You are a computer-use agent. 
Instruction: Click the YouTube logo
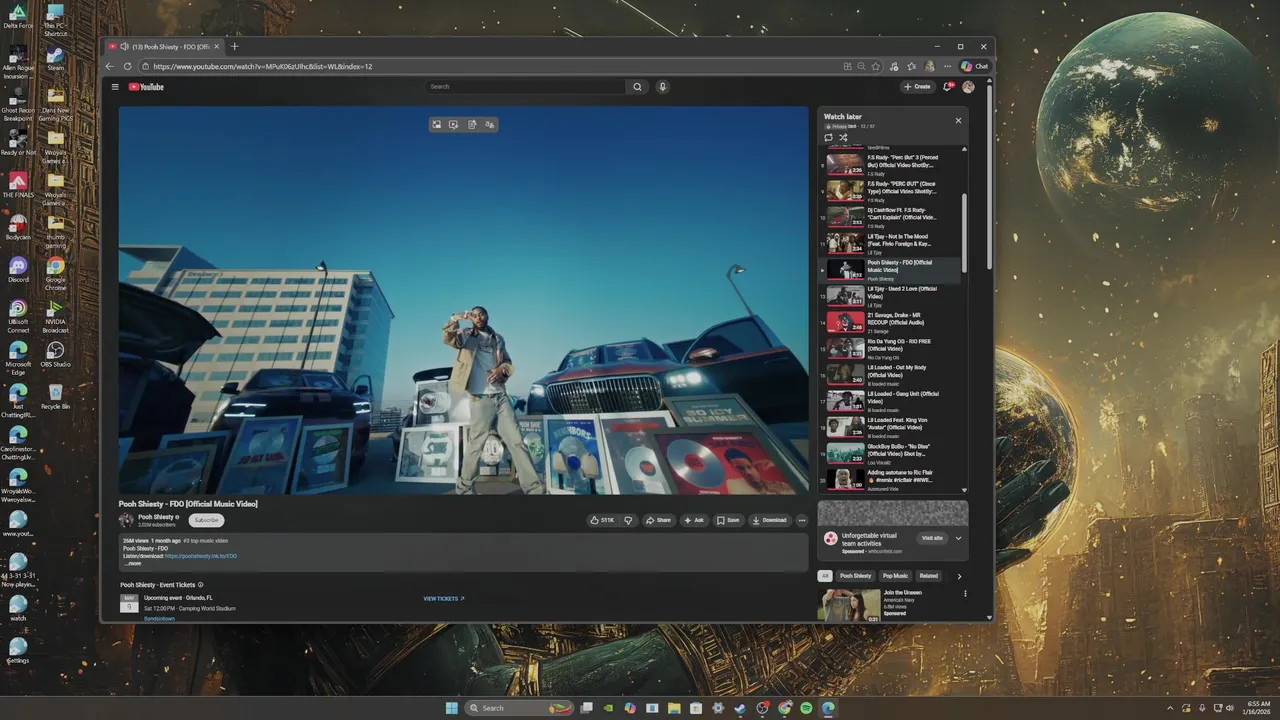[x=146, y=87]
